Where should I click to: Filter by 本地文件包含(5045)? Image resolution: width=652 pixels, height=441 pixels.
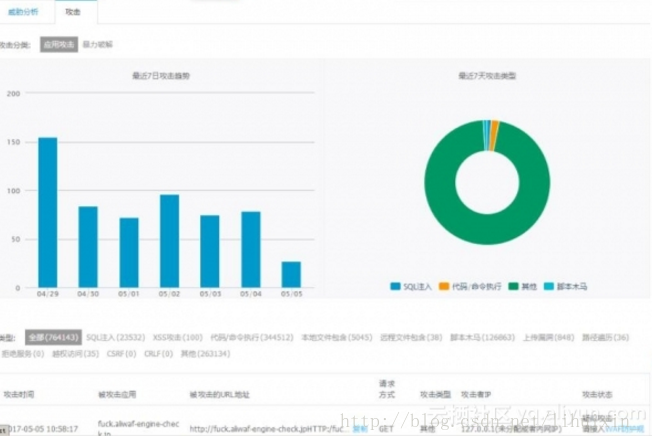coord(337,338)
